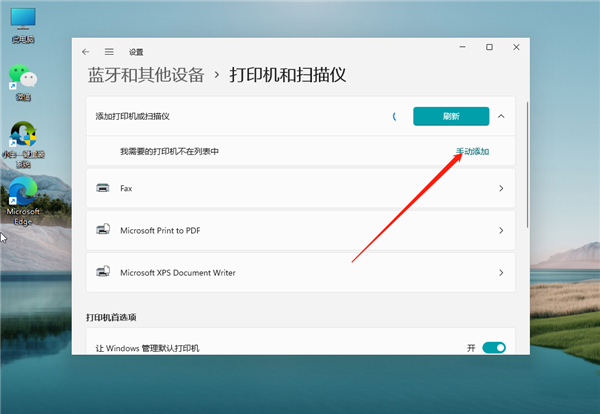Screen dimensions: 600x414
Task: Click the 添加打印机或扫描仪 label
Action: click(132, 116)
